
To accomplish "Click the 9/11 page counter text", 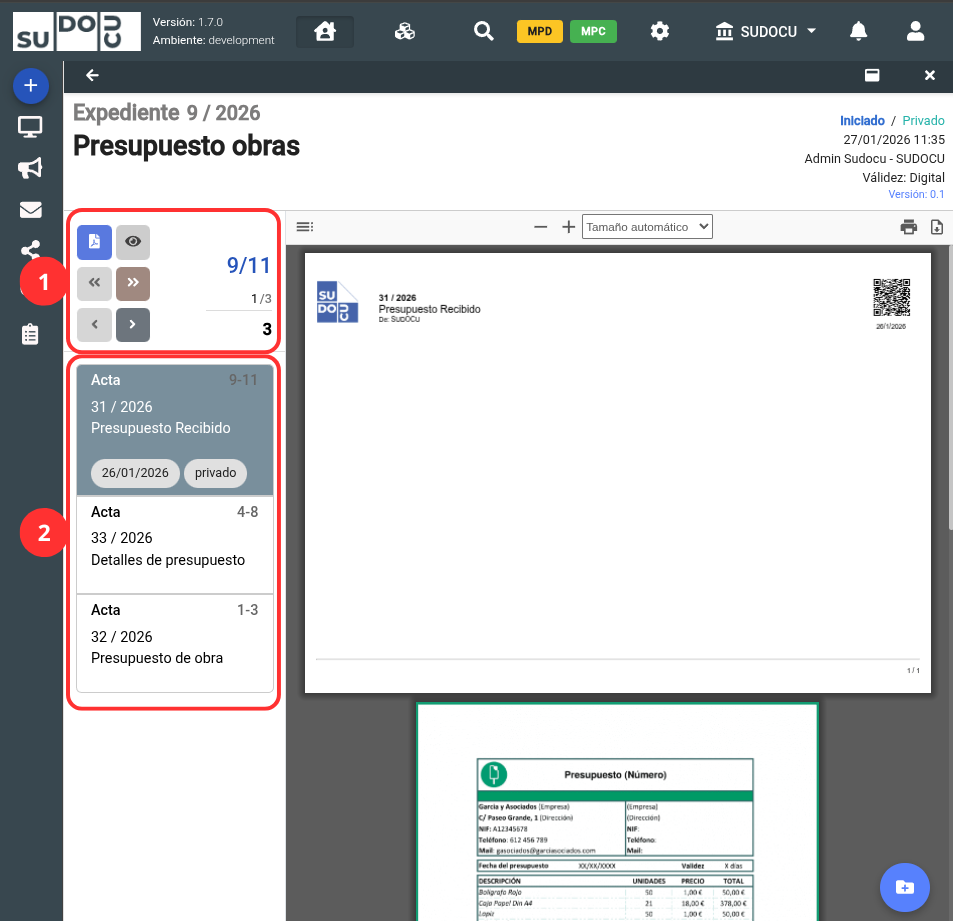I will point(248,265).
